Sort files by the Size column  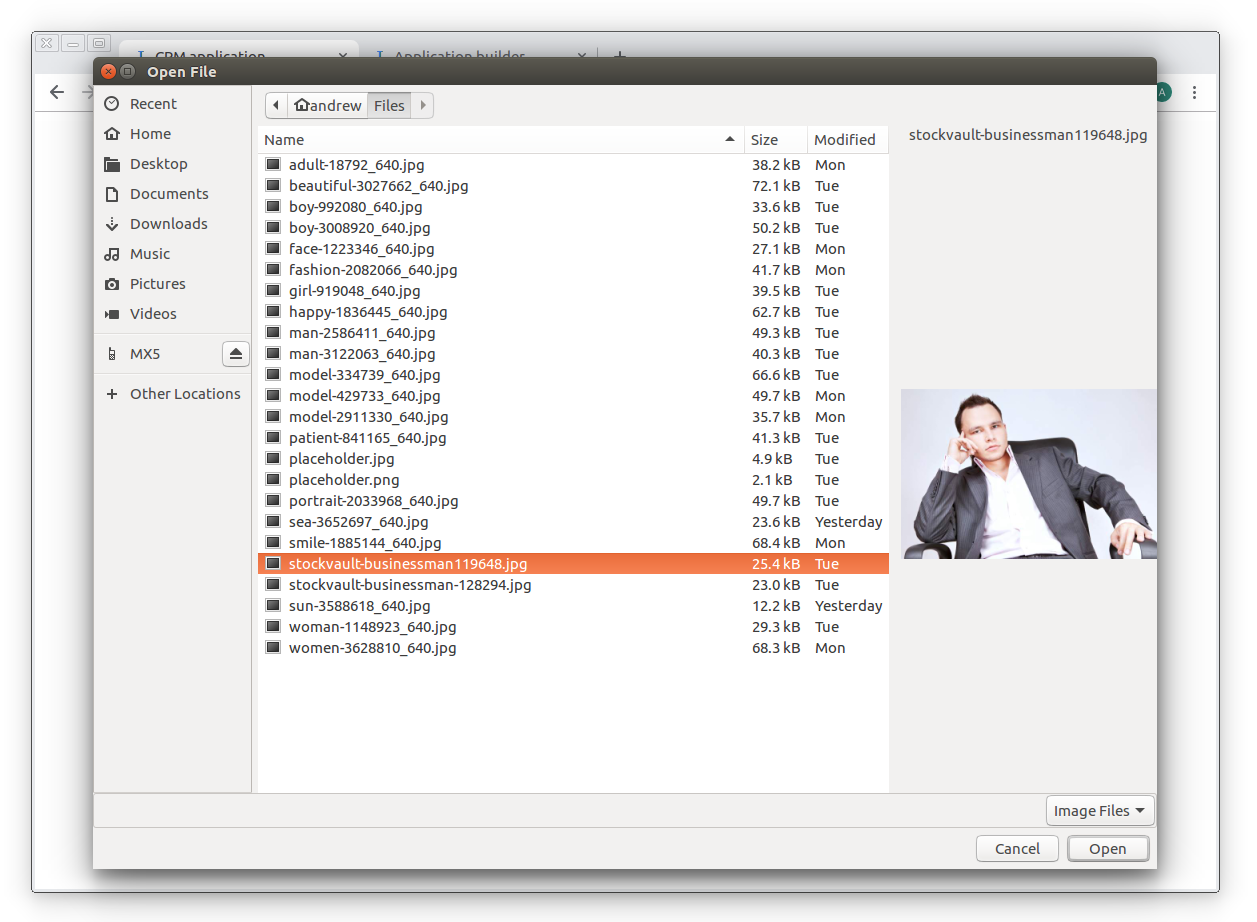pyautogui.click(x=765, y=140)
